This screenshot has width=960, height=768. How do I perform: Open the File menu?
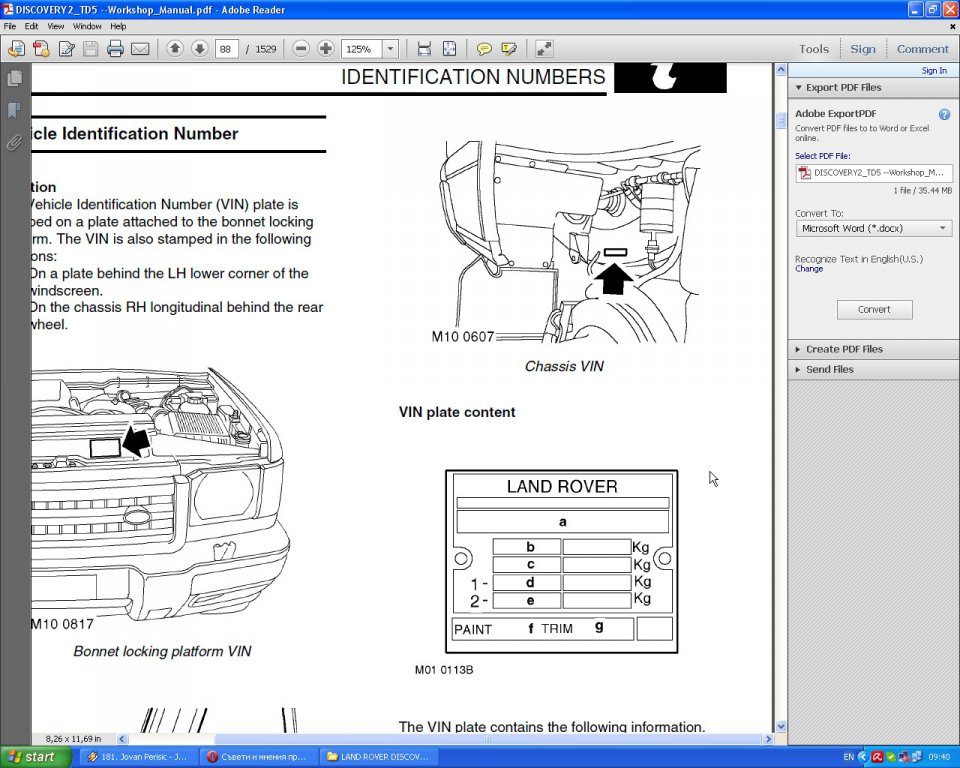coord(10,26)
